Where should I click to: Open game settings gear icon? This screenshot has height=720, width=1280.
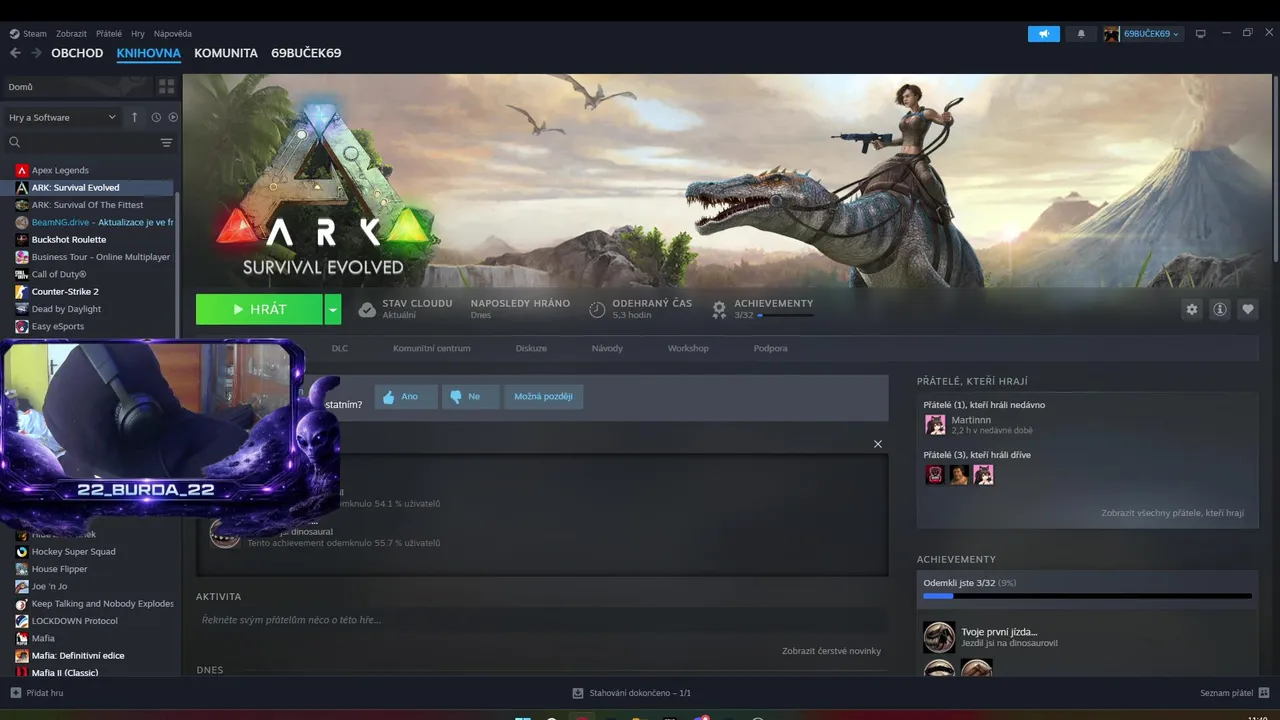[x=1192, y=309]
